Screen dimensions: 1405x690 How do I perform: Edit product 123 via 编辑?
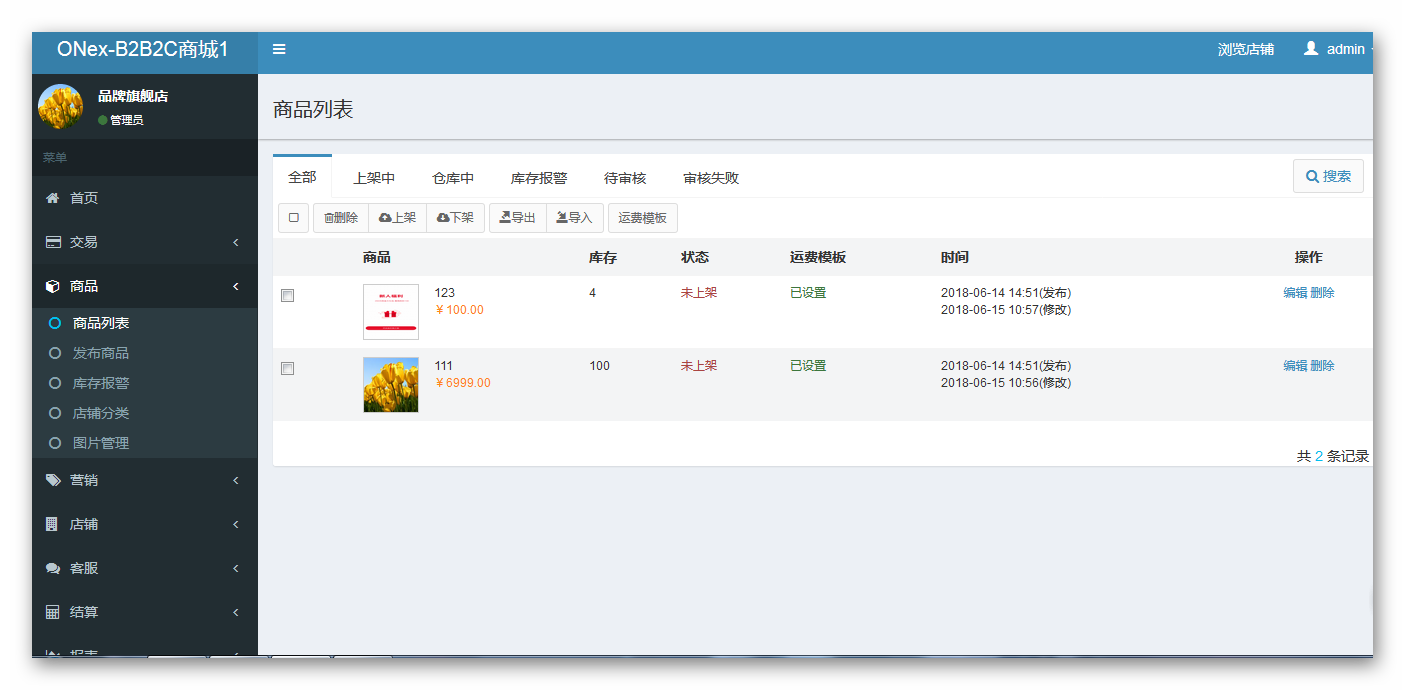point(1295,293)
